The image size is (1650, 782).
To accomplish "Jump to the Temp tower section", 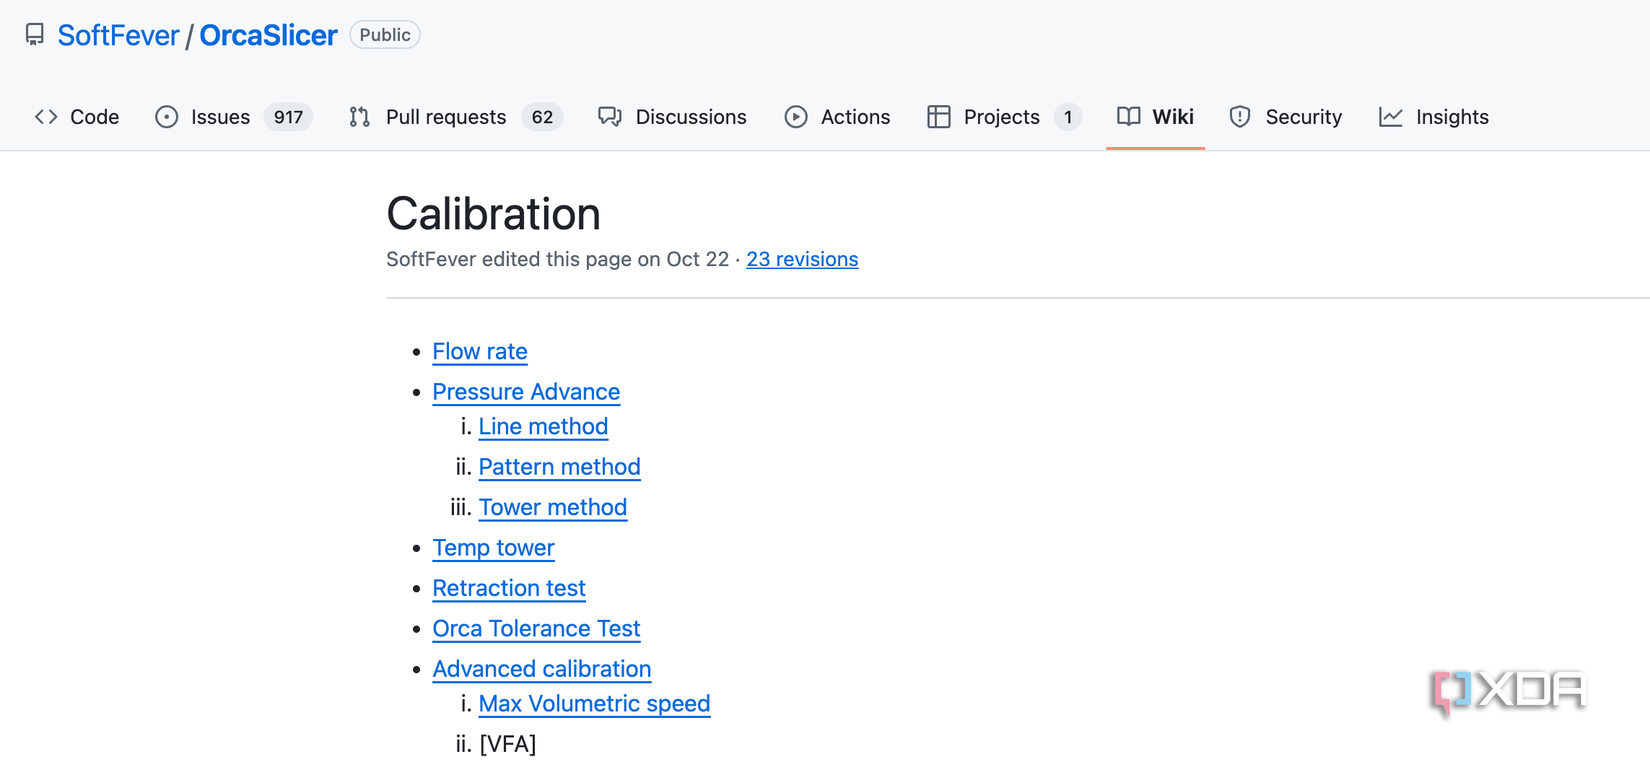I will [493, 548].
